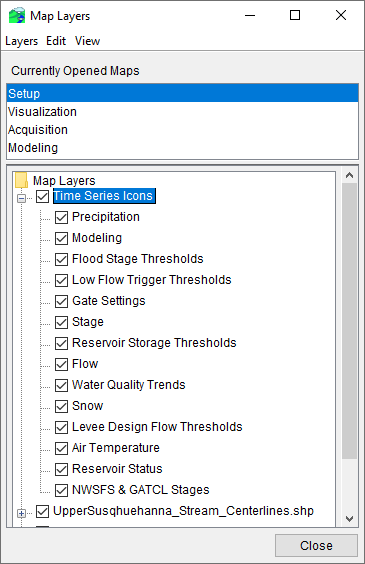Click the yellow Map Layers folder icon
Image resolution: width=365 pixels, height=564 pixels.
coord(21,180)
